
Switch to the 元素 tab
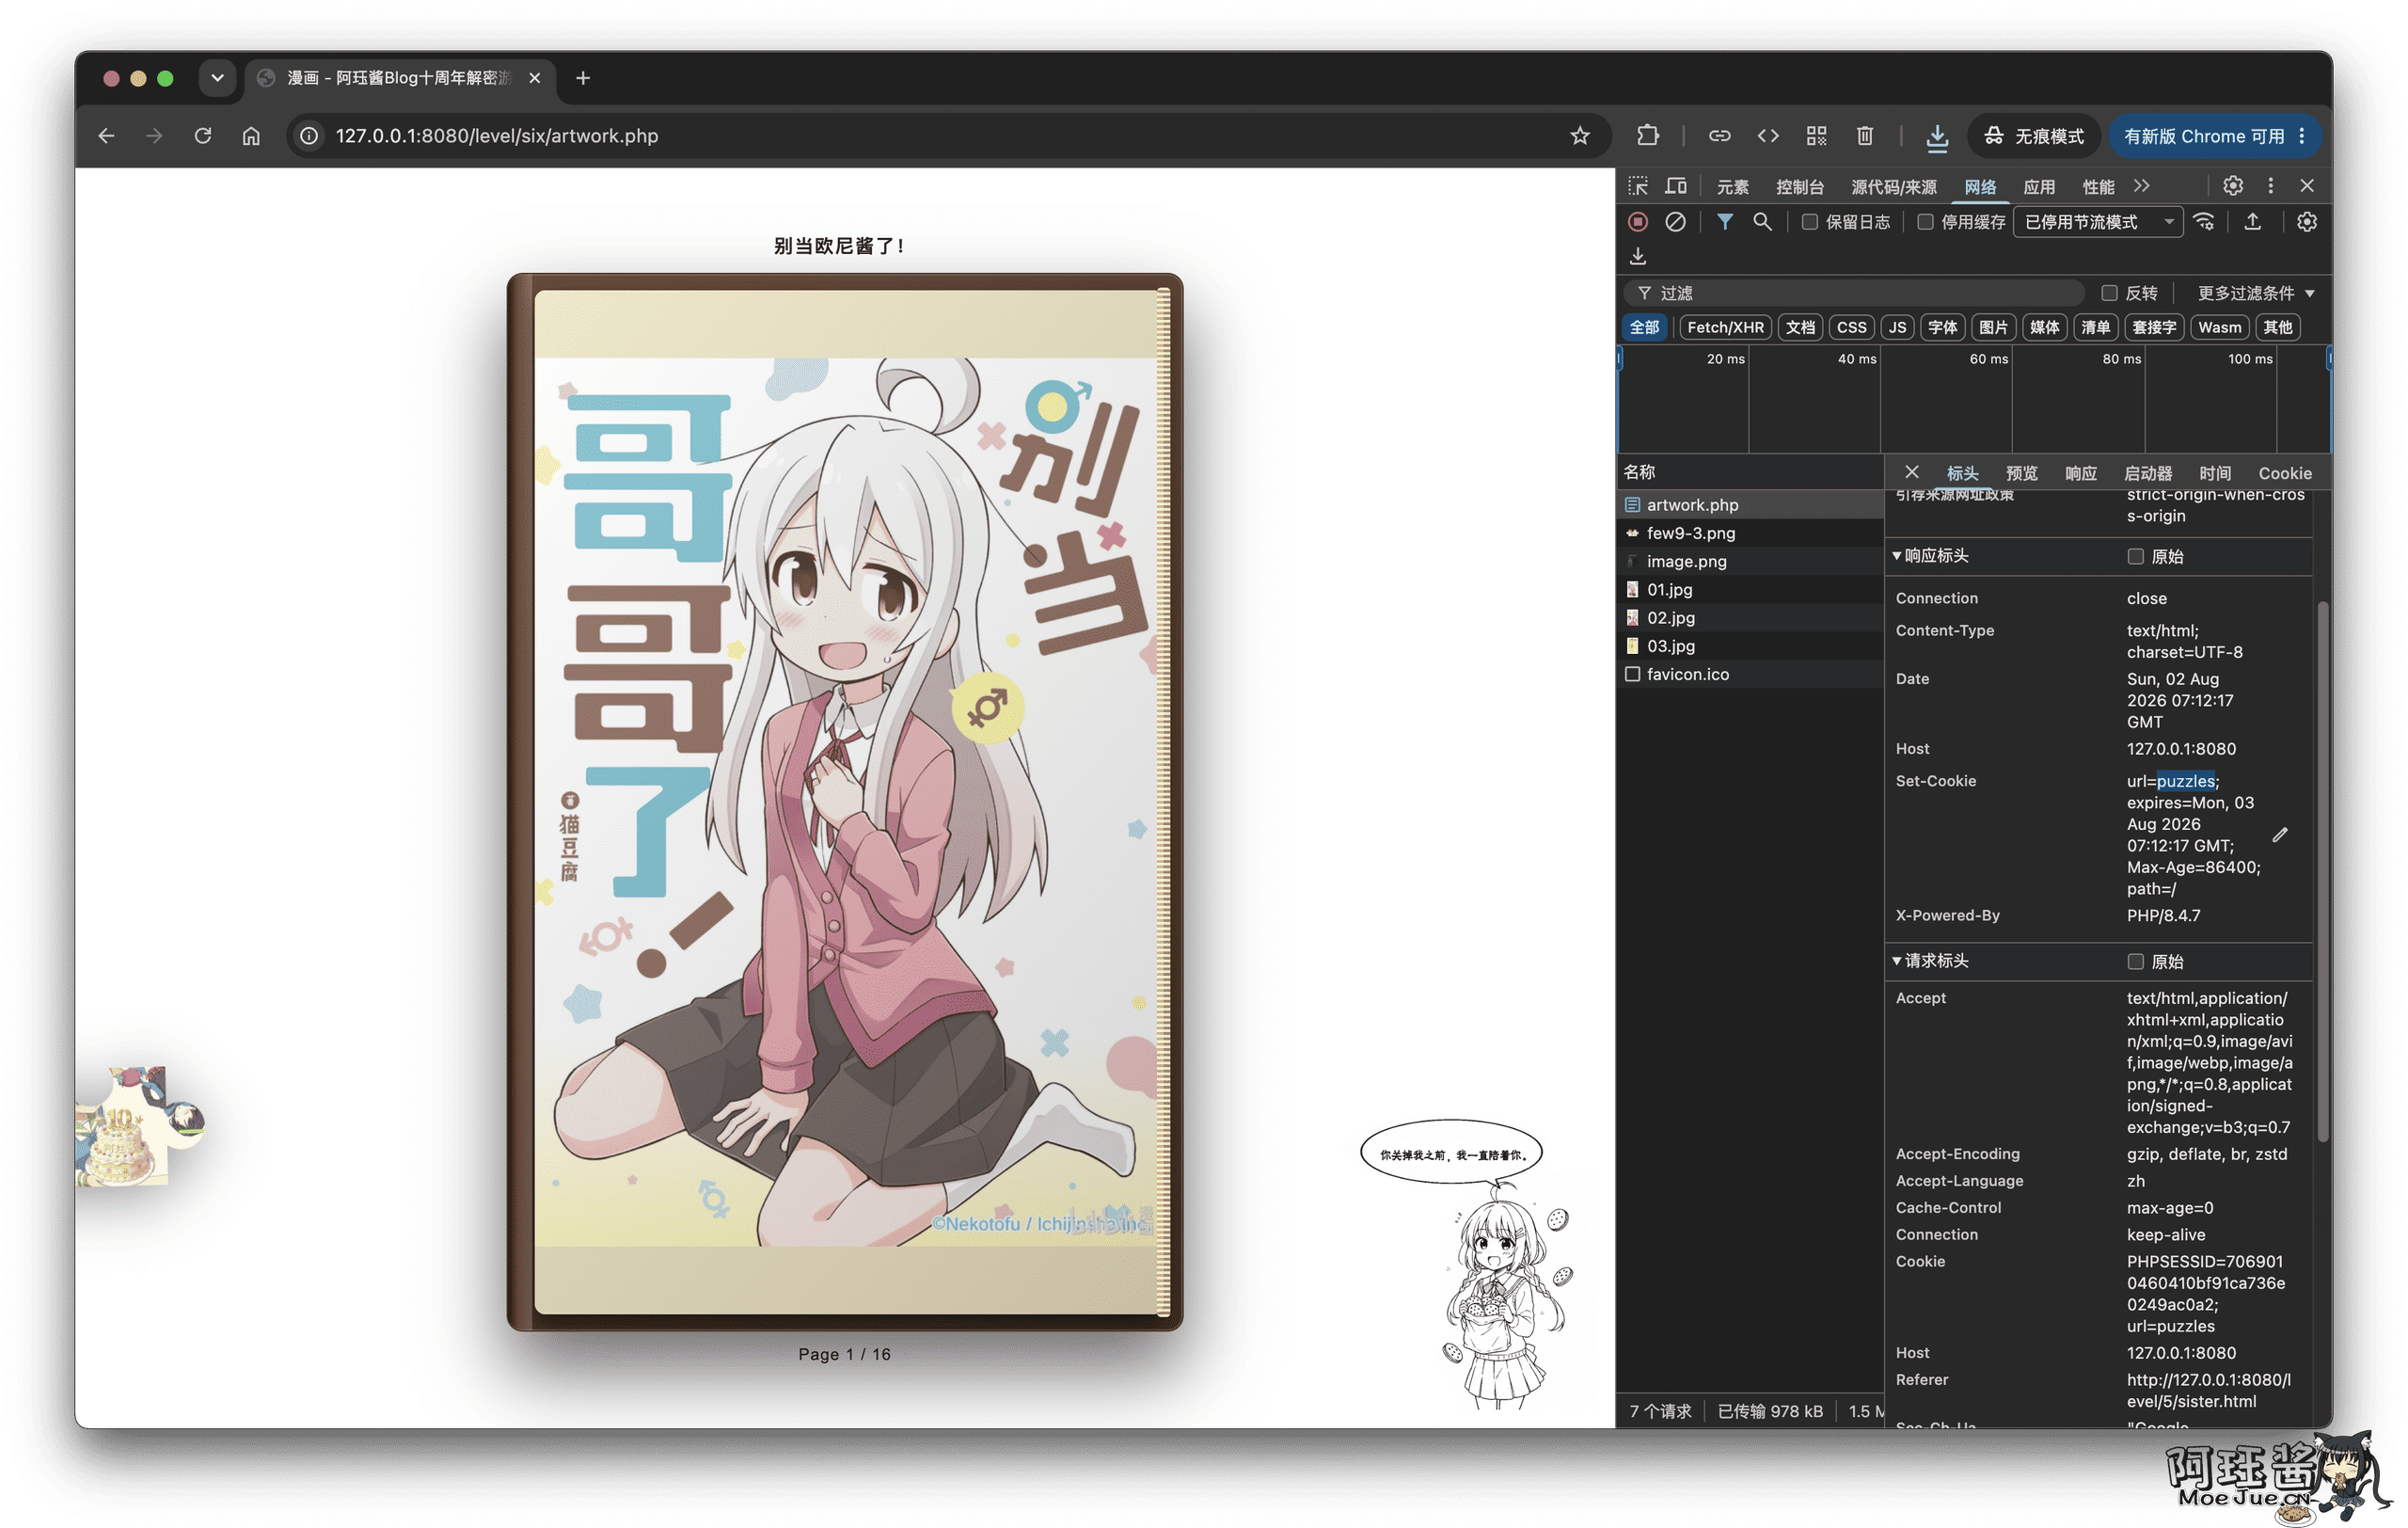(x=1732, y=187)
